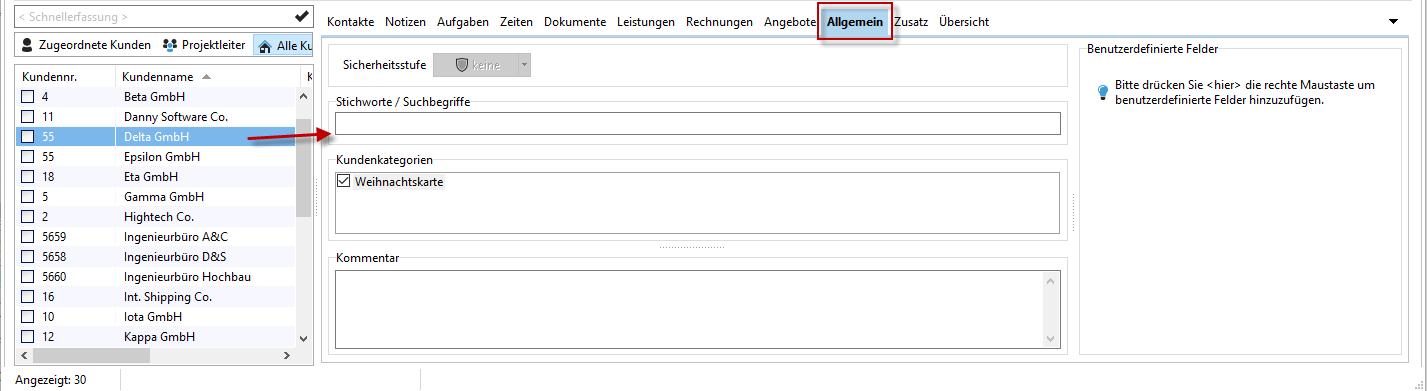Show the Zeiten tab
1427x391 pixels.
click(515, 22)
